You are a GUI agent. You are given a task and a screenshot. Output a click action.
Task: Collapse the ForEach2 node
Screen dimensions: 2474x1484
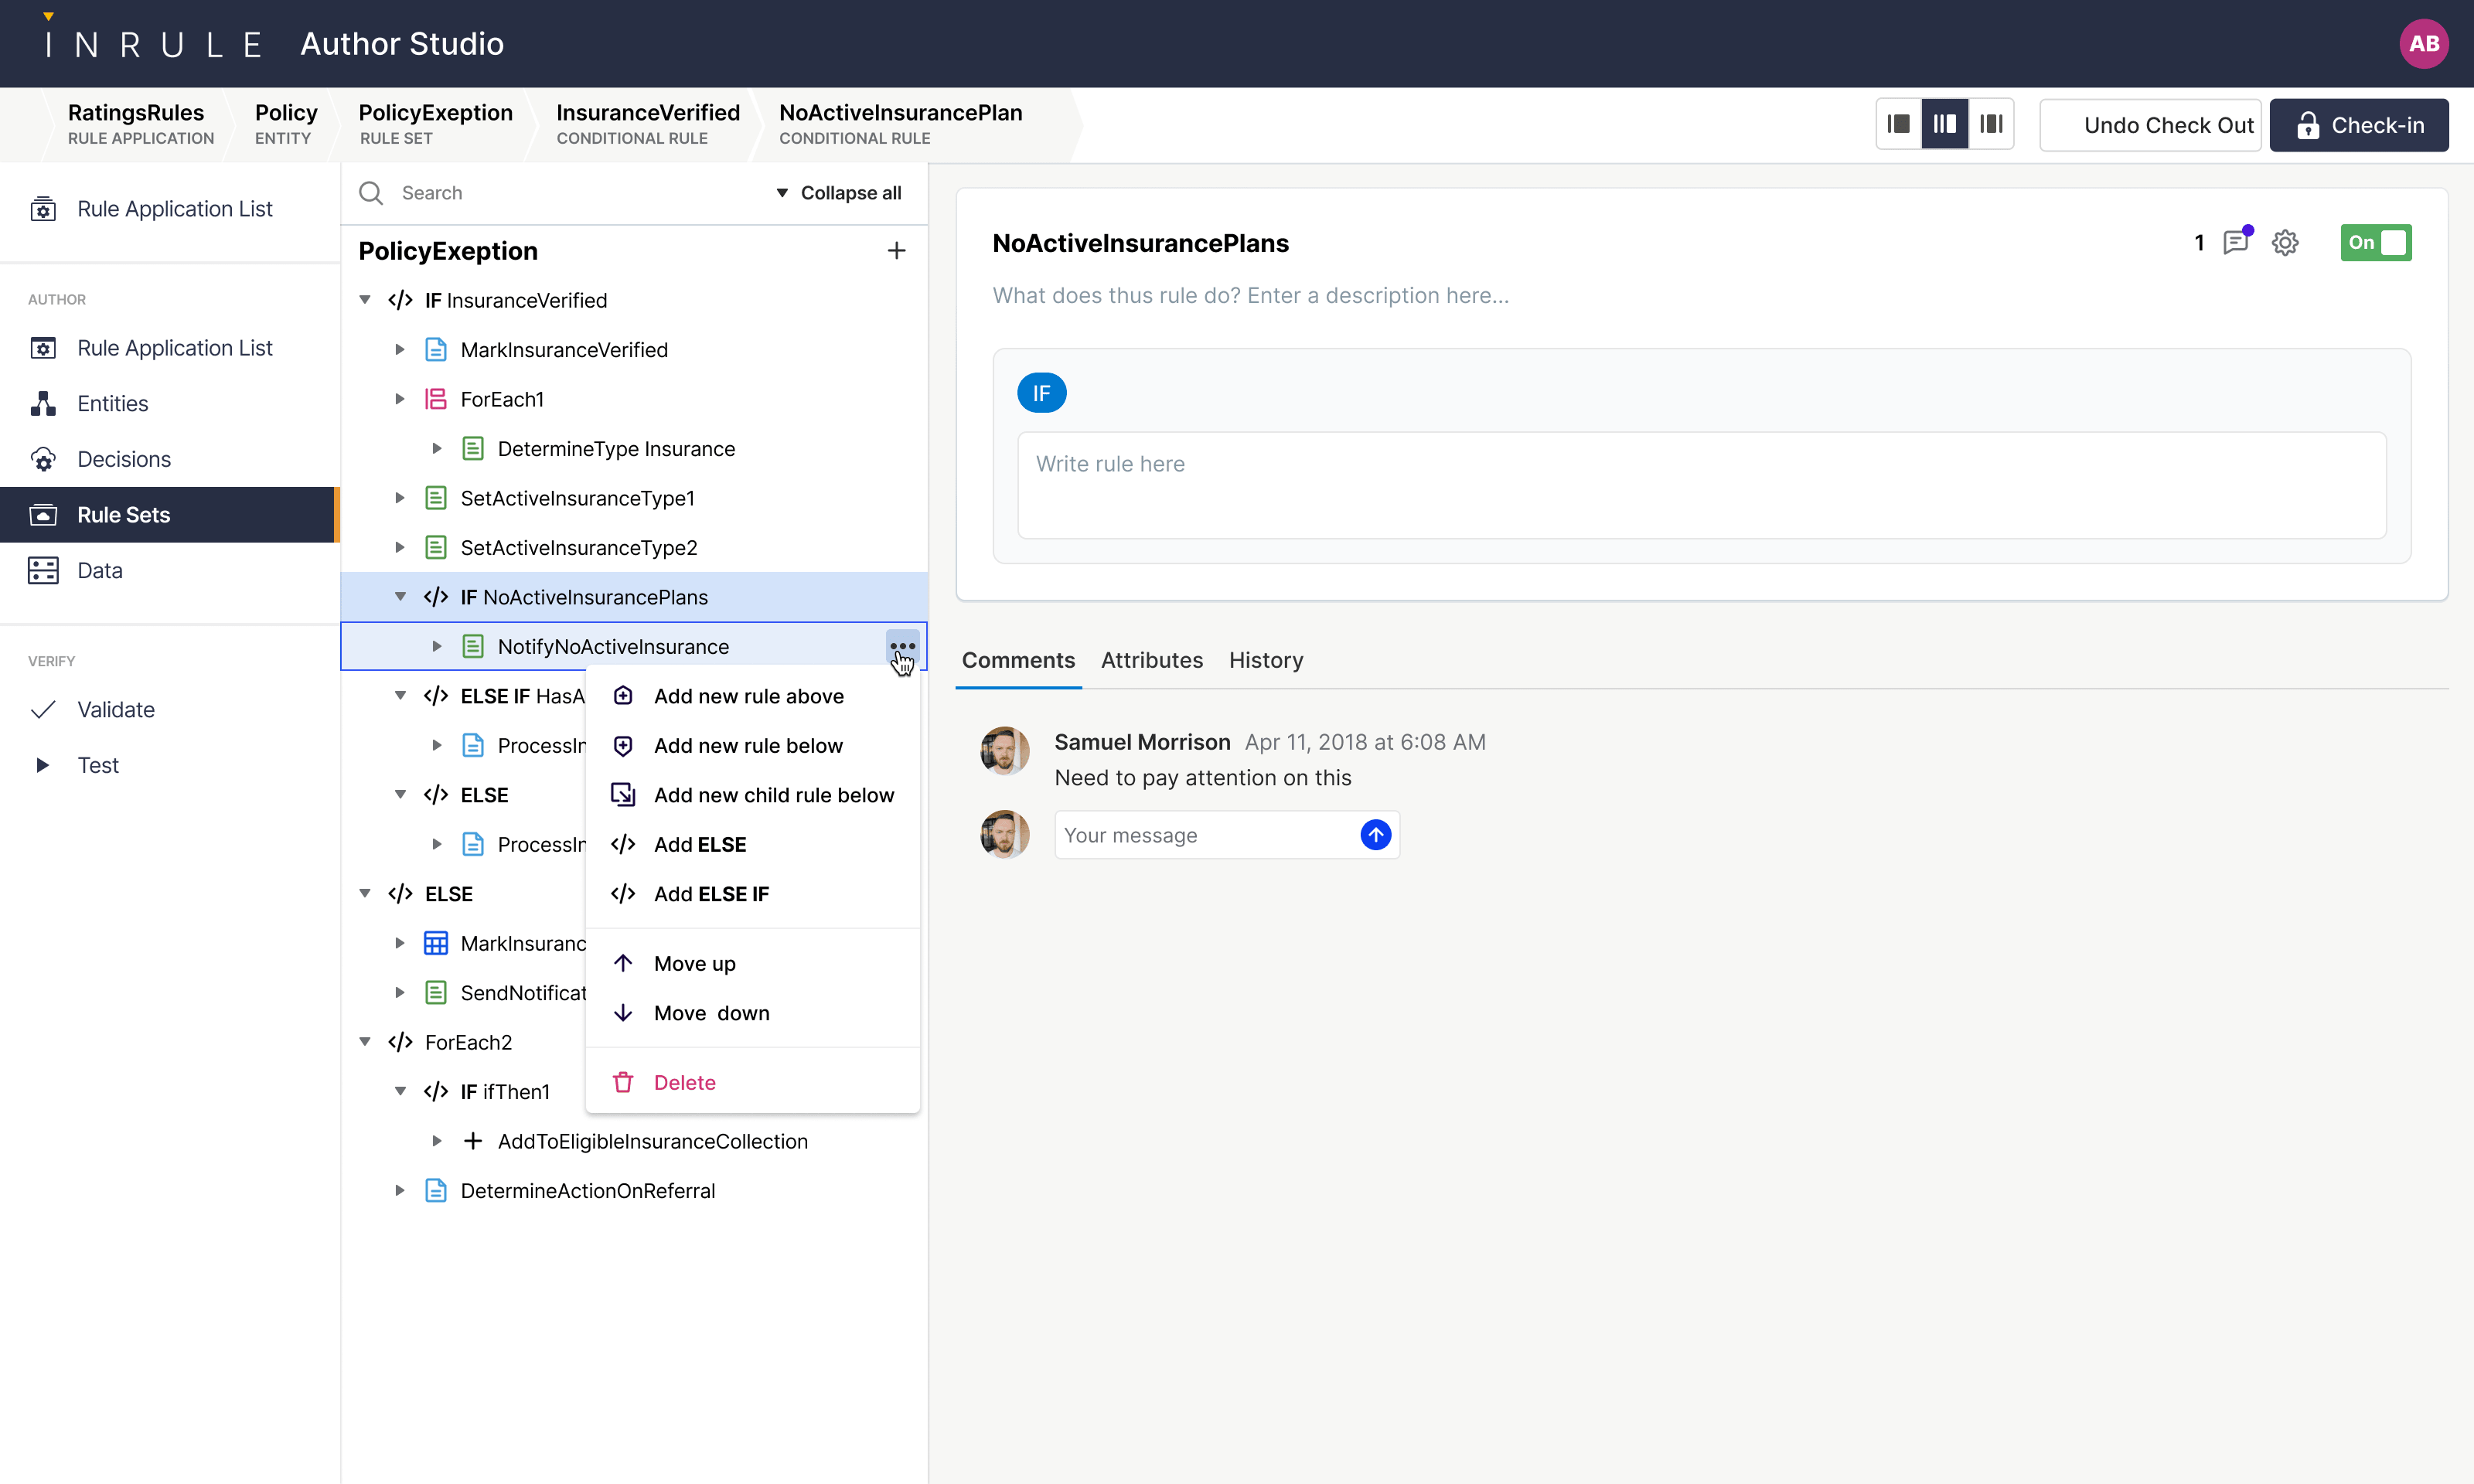click(365, 1042)
